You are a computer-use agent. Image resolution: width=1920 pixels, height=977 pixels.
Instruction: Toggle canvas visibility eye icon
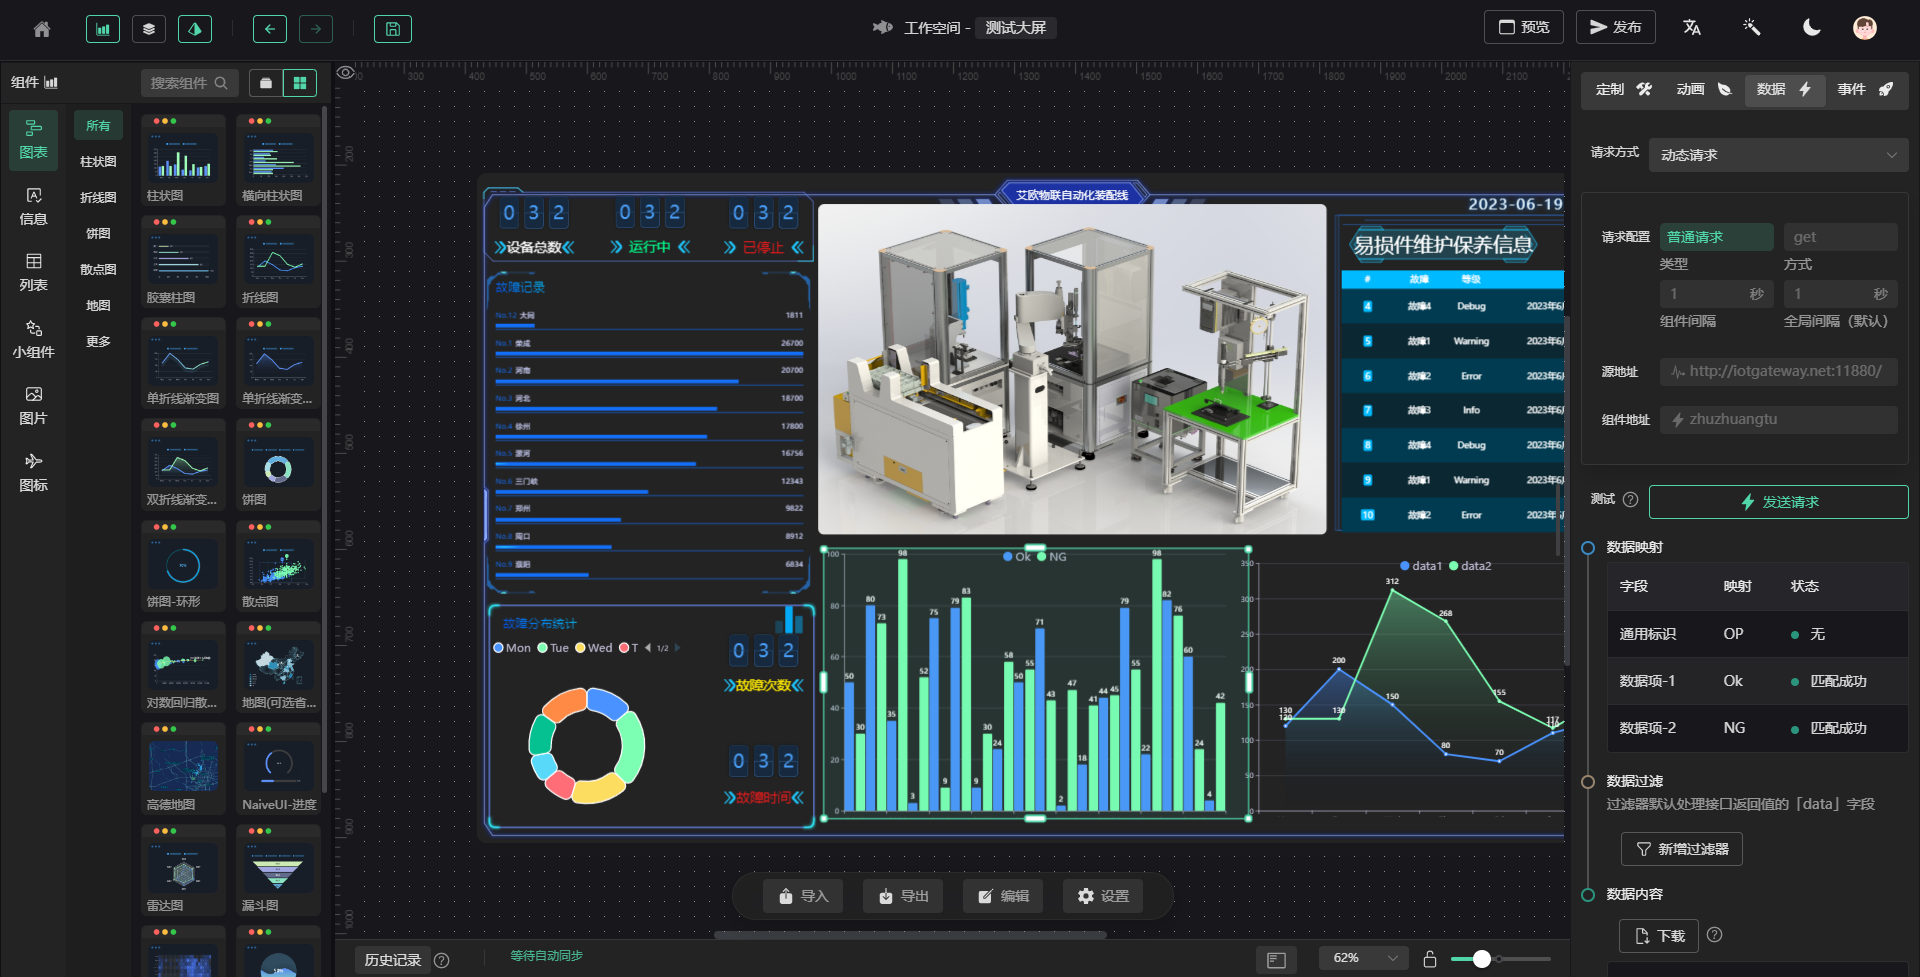[x=346, y=72]
